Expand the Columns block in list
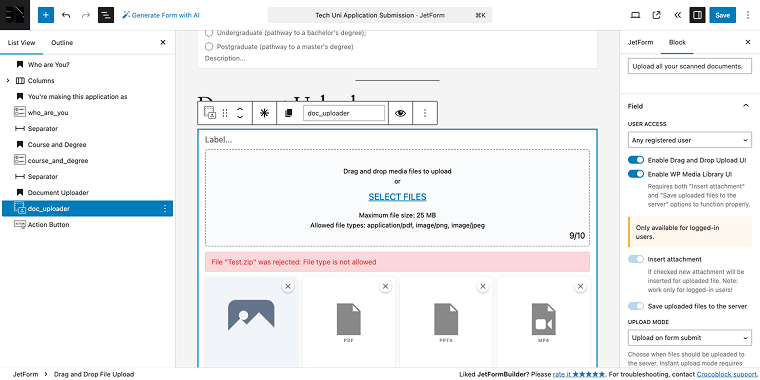 [x=8, y=80]
